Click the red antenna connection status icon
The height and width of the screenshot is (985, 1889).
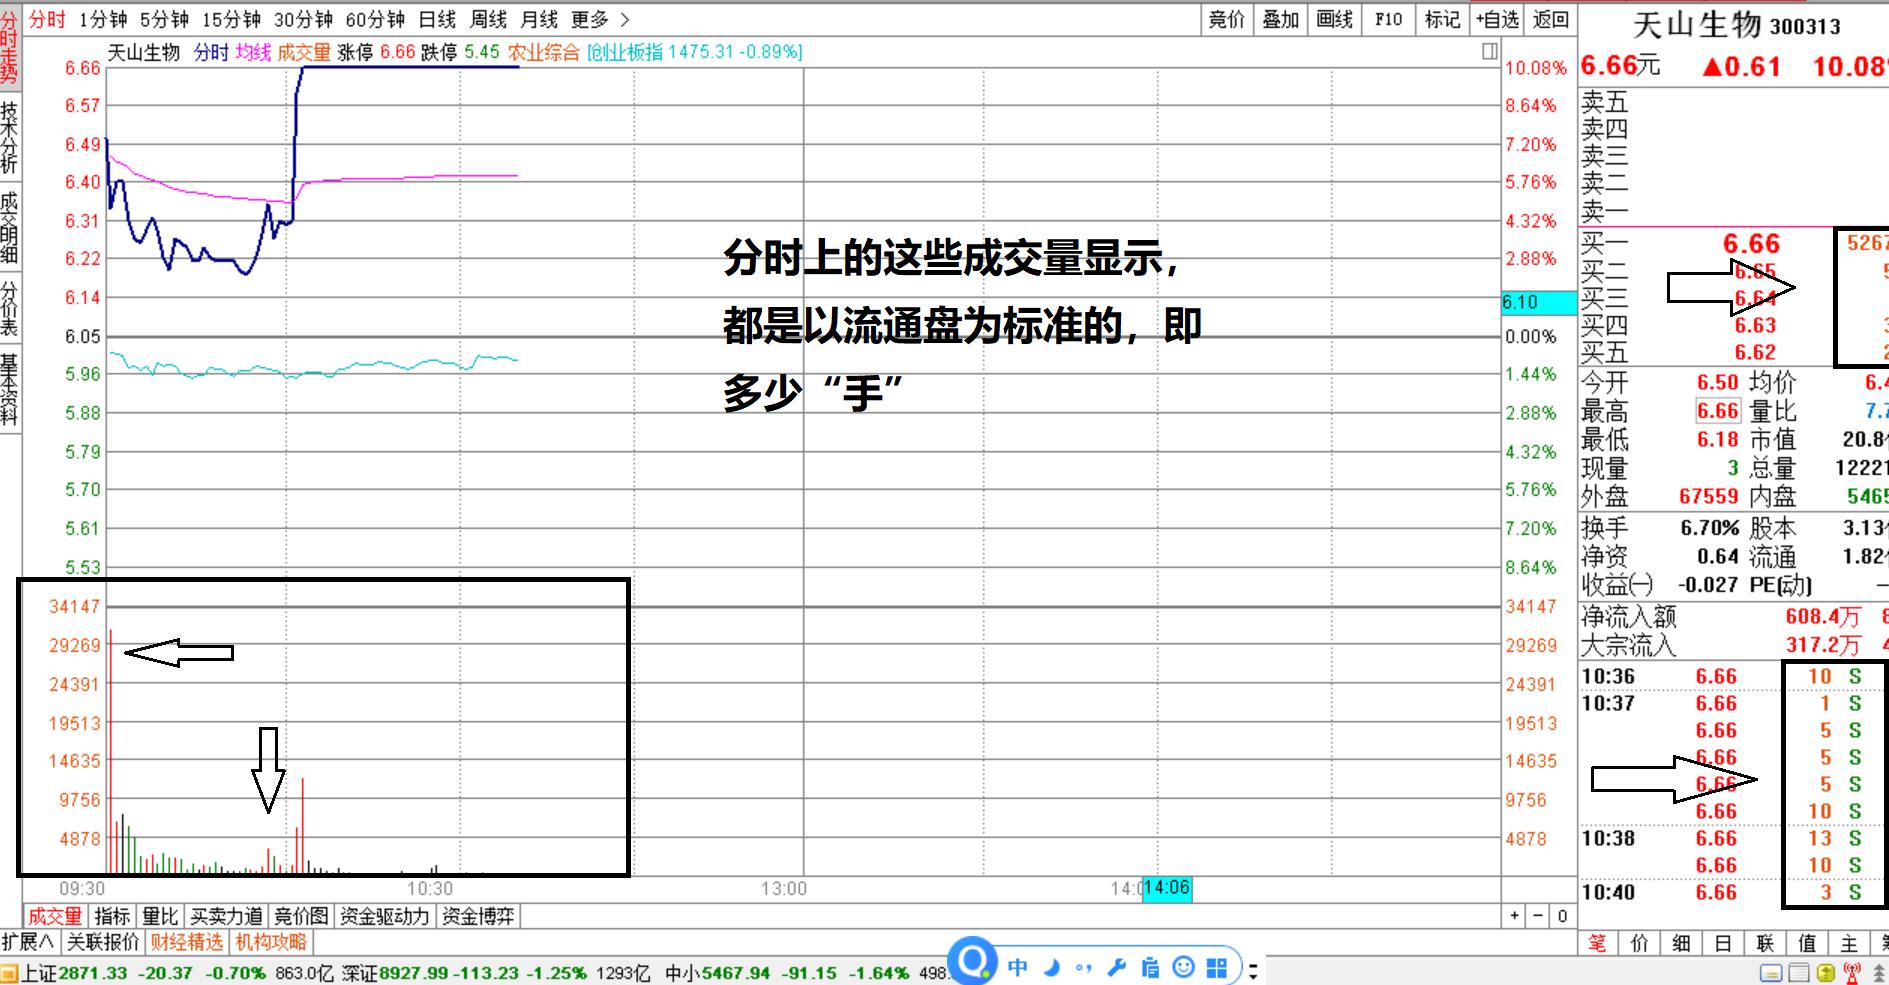[1852, 971]
